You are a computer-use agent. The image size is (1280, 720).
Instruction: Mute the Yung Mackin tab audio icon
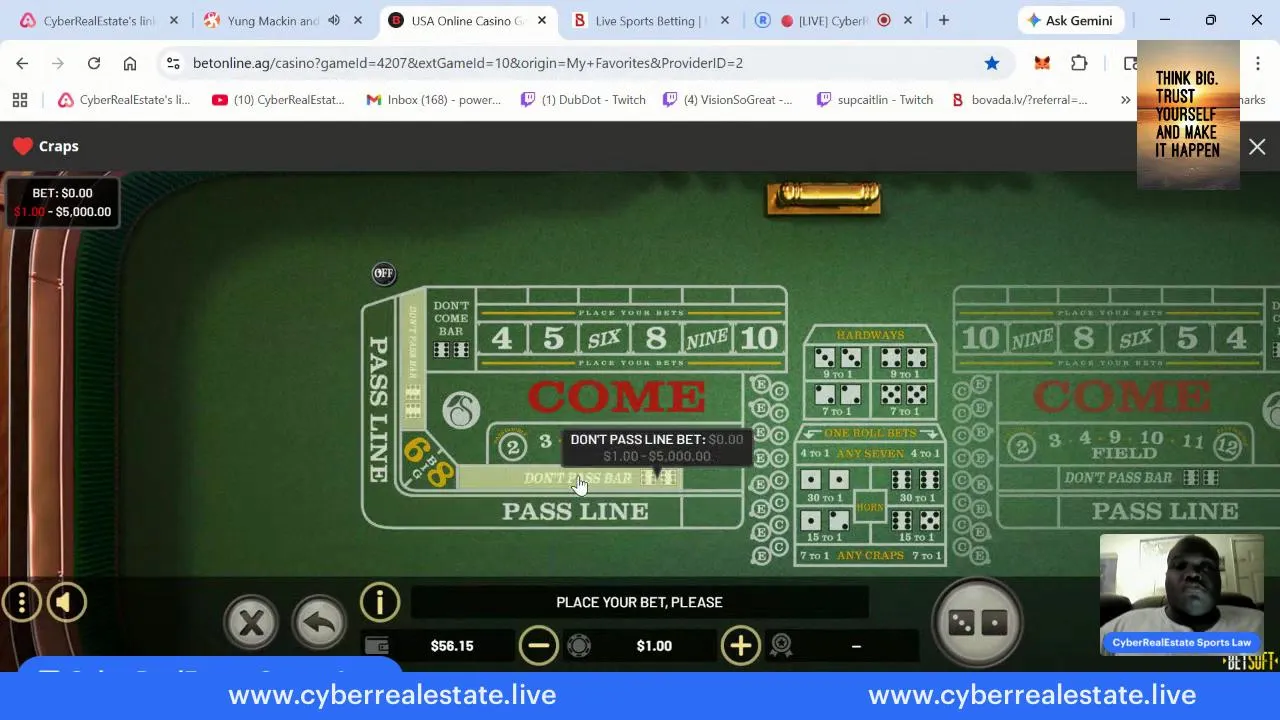(x=334, y=20)
